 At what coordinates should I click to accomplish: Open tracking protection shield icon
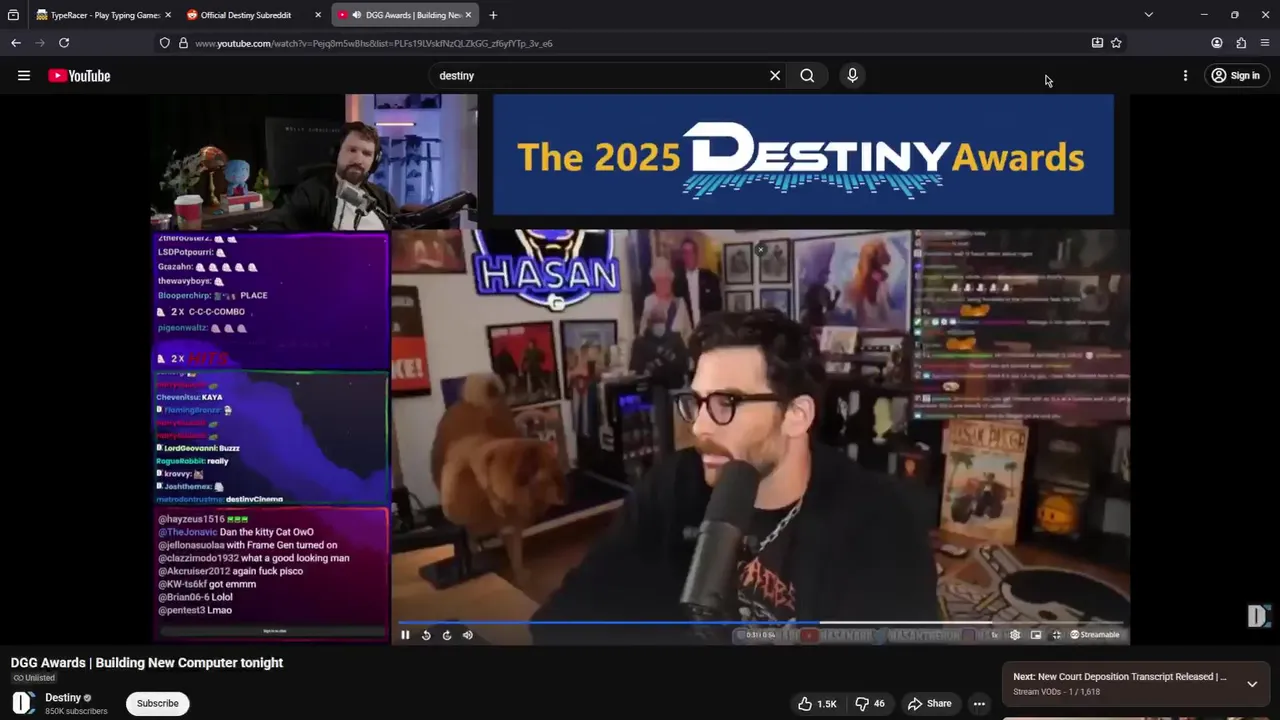(x=165, y=43)
